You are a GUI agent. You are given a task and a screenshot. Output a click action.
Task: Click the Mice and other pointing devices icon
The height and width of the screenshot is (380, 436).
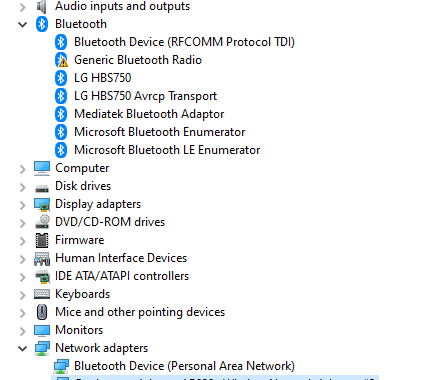pos(42,312)
